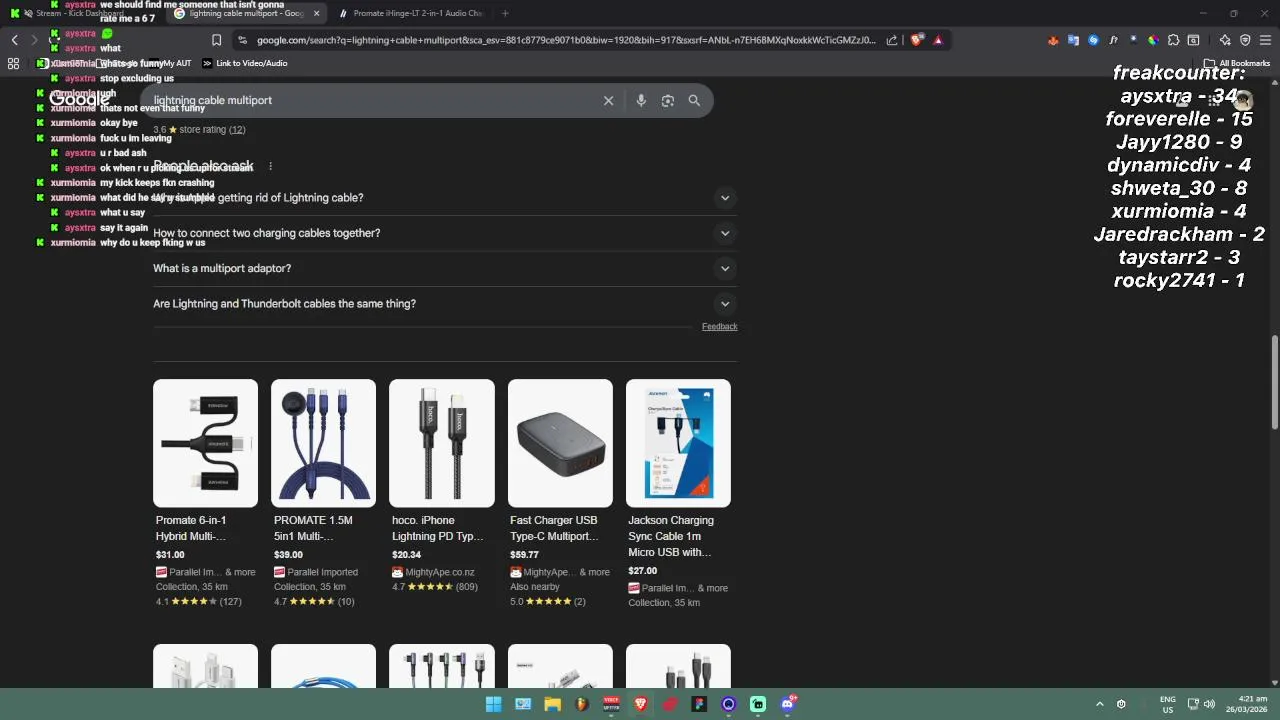Screen dimensions: 1280x720
Task: Click the $59.77 price text
Action: point(524,554)
